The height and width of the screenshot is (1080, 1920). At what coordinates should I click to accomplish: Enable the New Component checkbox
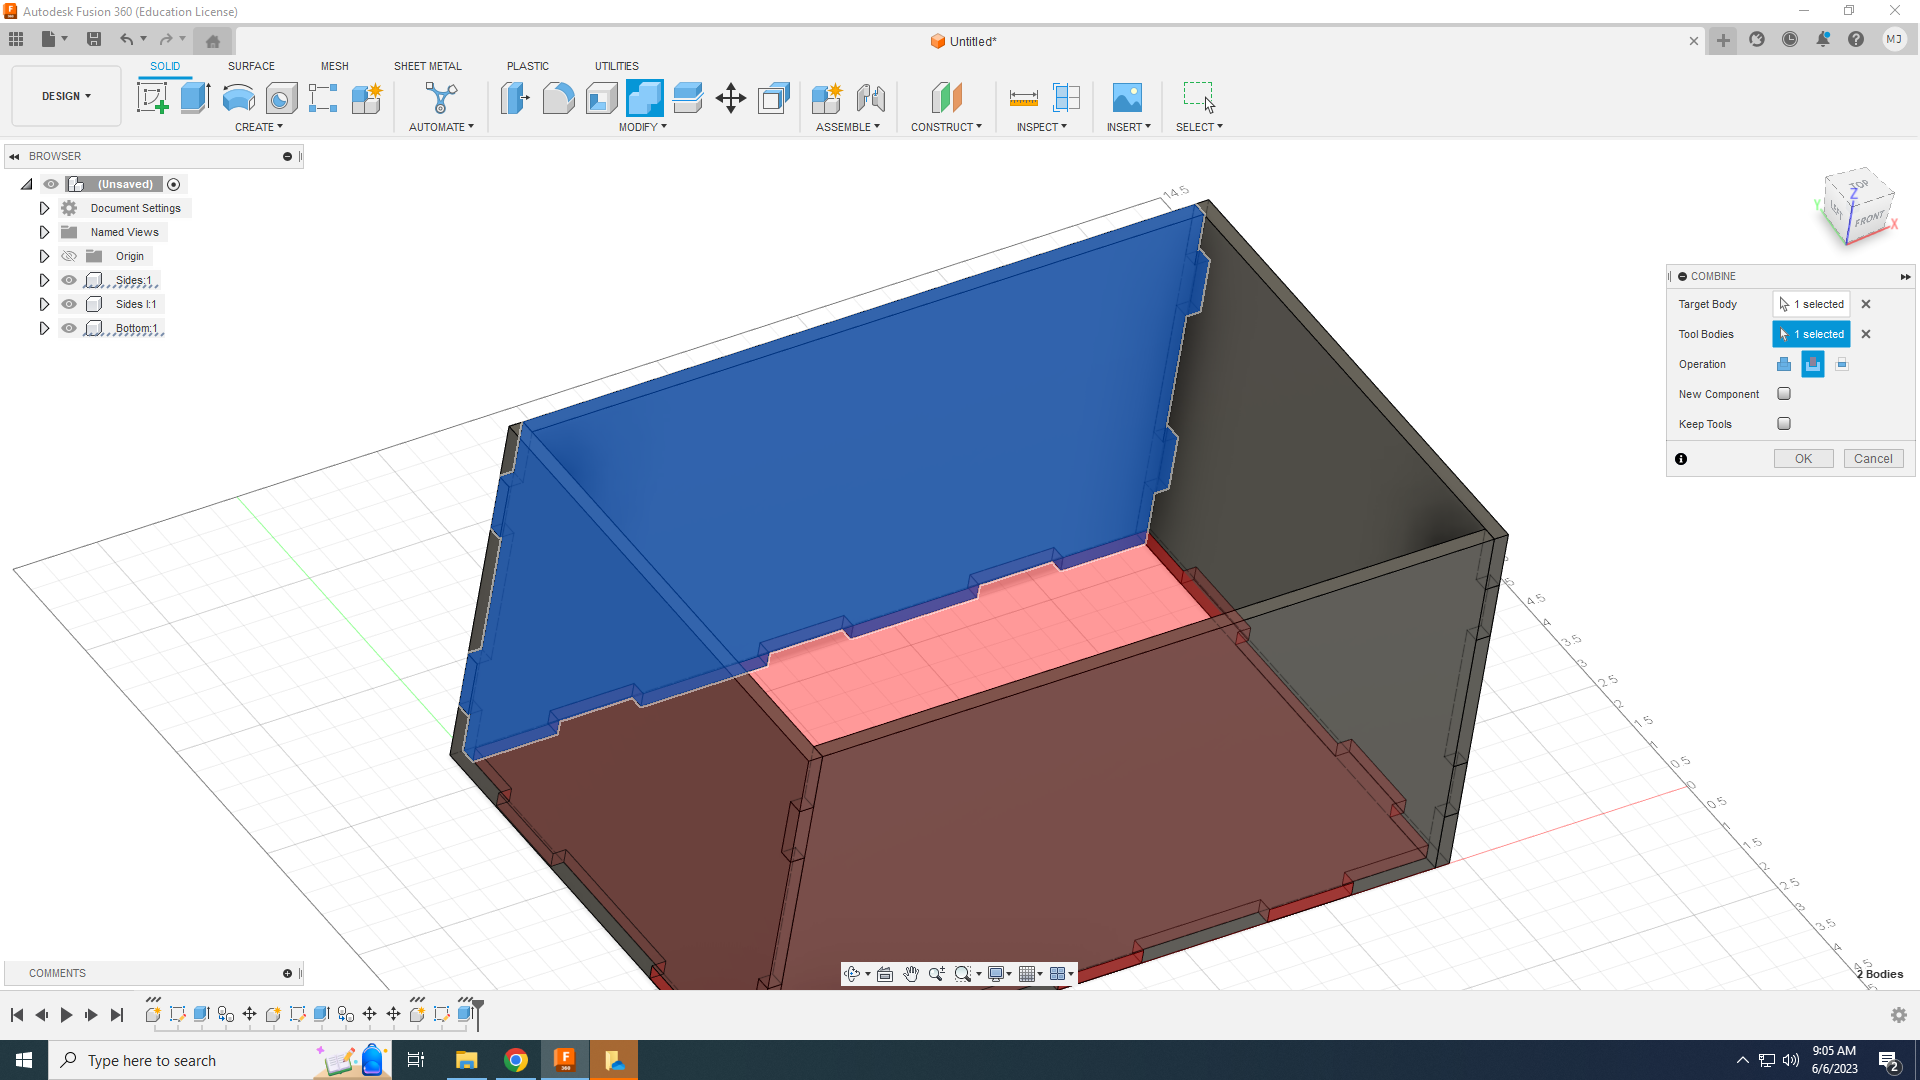1784,394
